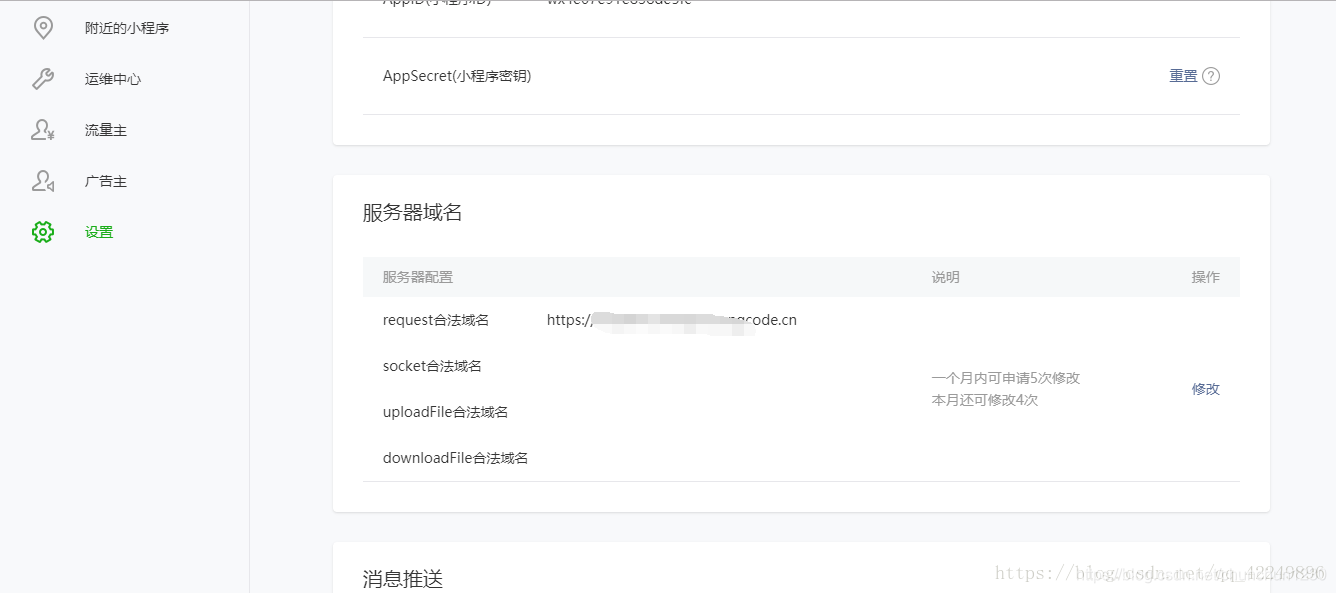Click the 服务器域名 section heading
Screen dimensions: 1336x593
tap(412, 212)
